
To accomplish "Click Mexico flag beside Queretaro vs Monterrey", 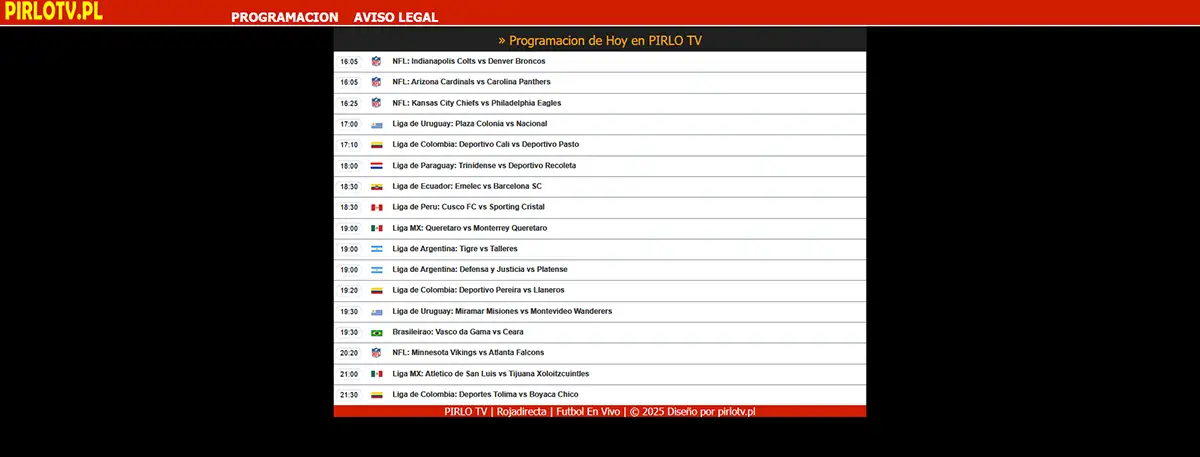I will coord(377,229).
